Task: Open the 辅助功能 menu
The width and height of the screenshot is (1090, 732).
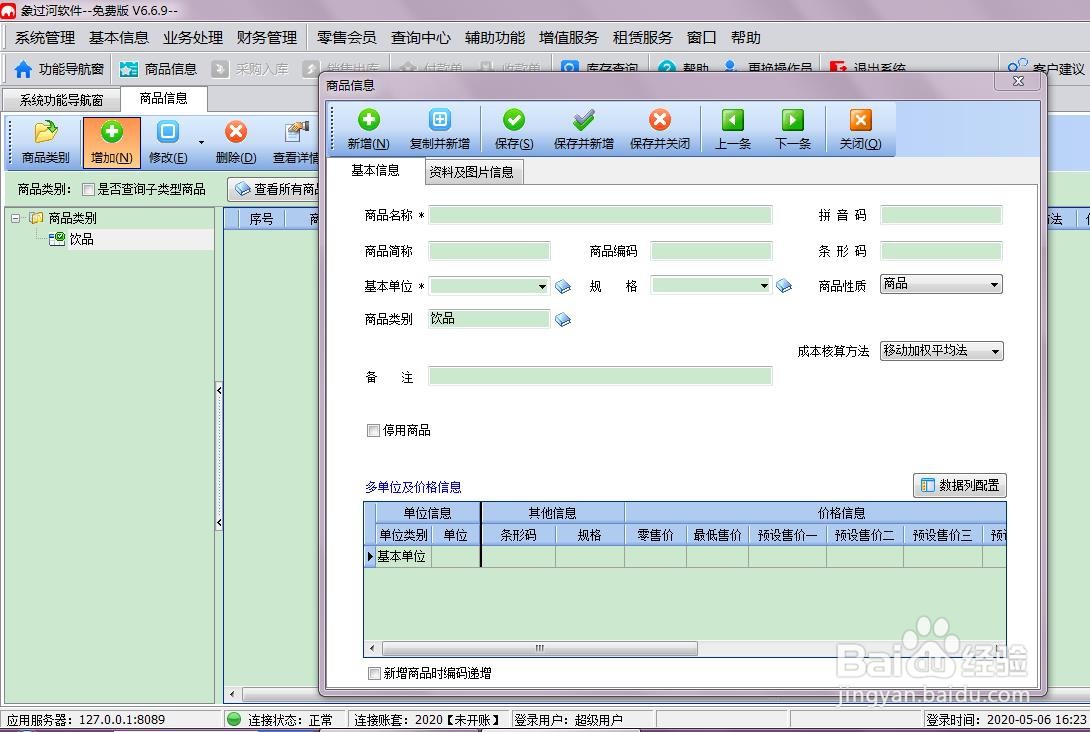Action: [x=494, y=38]
